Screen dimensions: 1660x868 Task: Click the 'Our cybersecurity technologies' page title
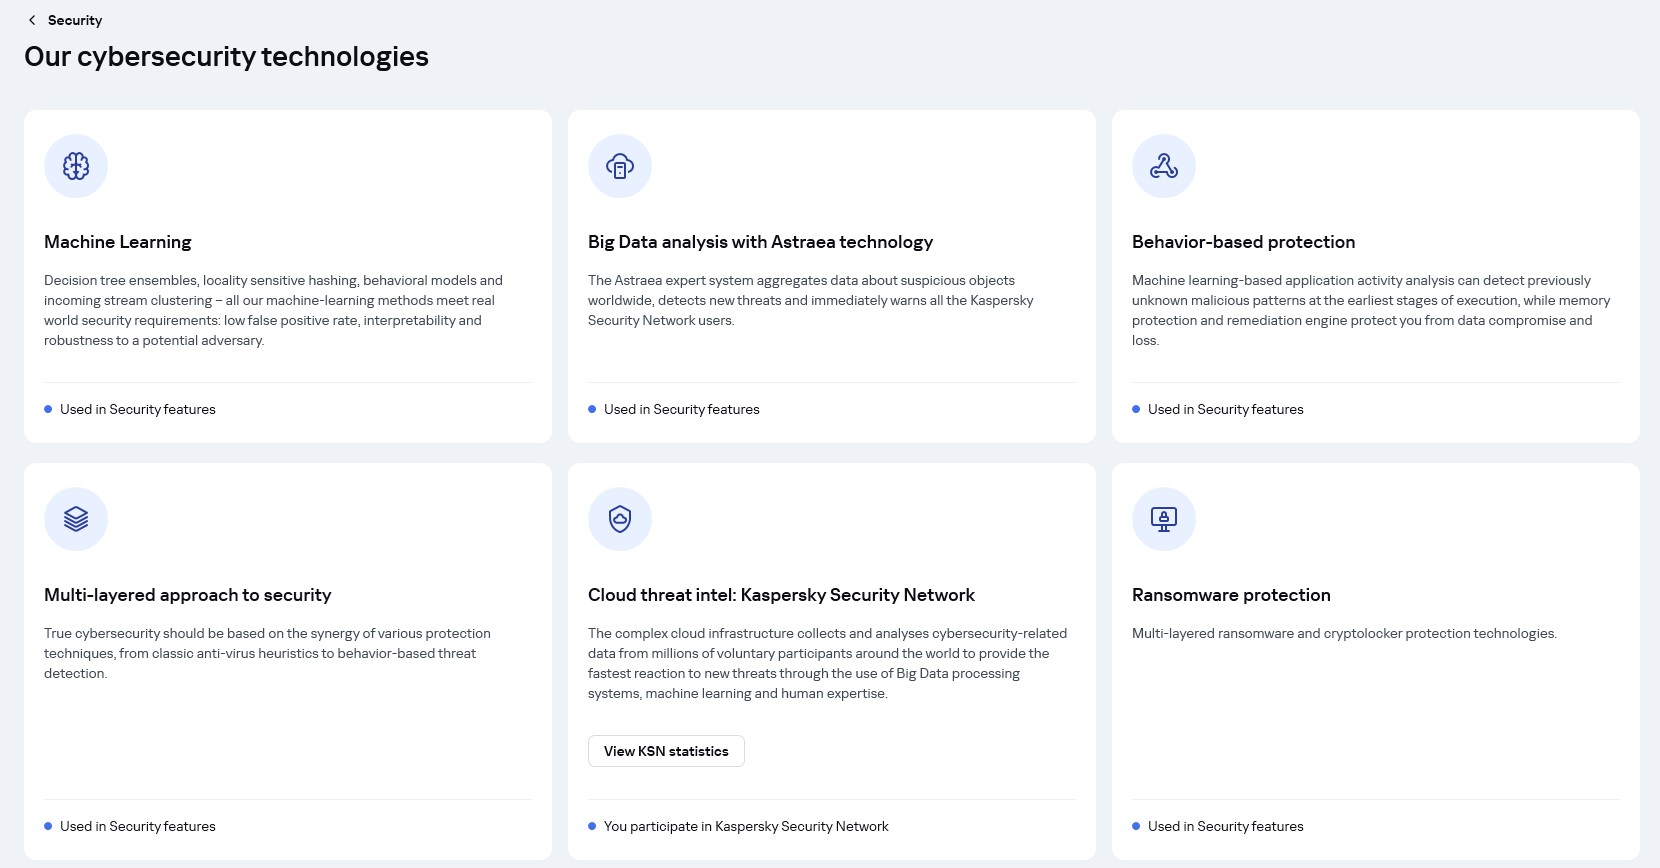click(x=226, y=57)
